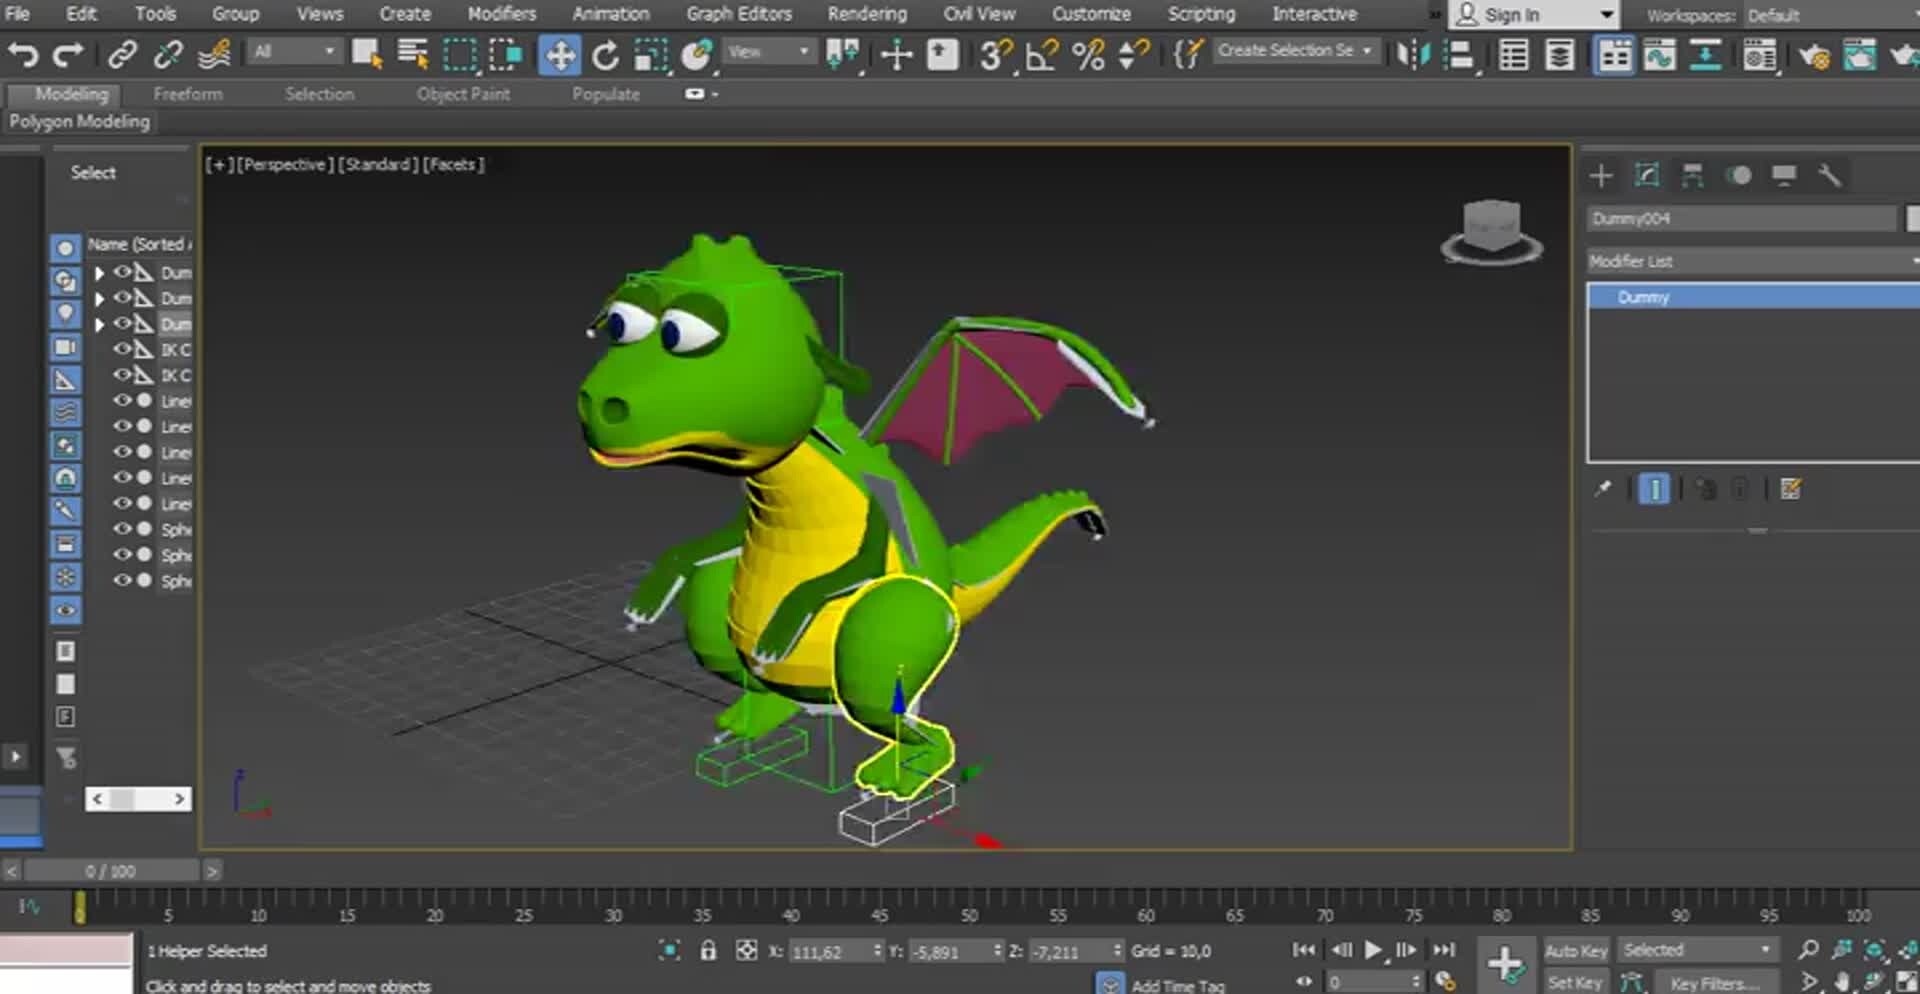Open the Modify panel
Viewport: 1920px width, 994px height.
[1646, 175]
